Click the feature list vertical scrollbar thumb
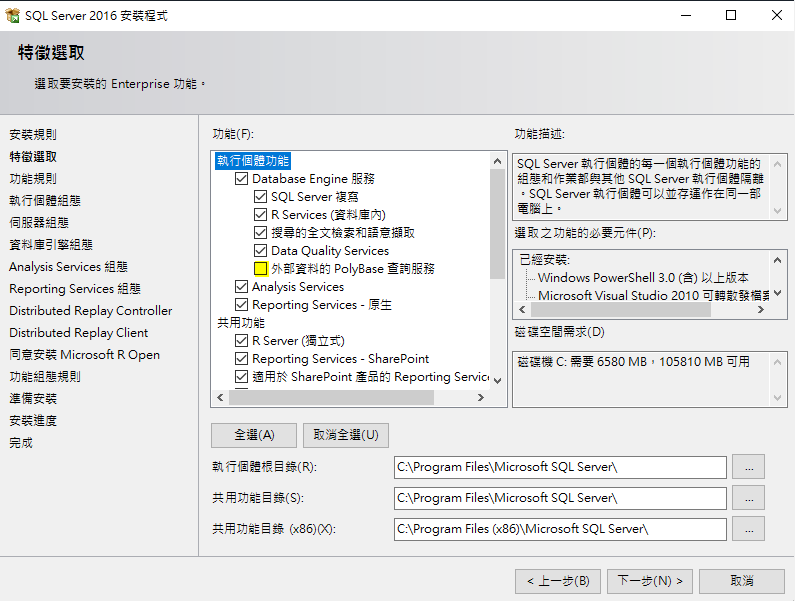The height and width of the screenshot is (601, 795). tap(497, 224)
